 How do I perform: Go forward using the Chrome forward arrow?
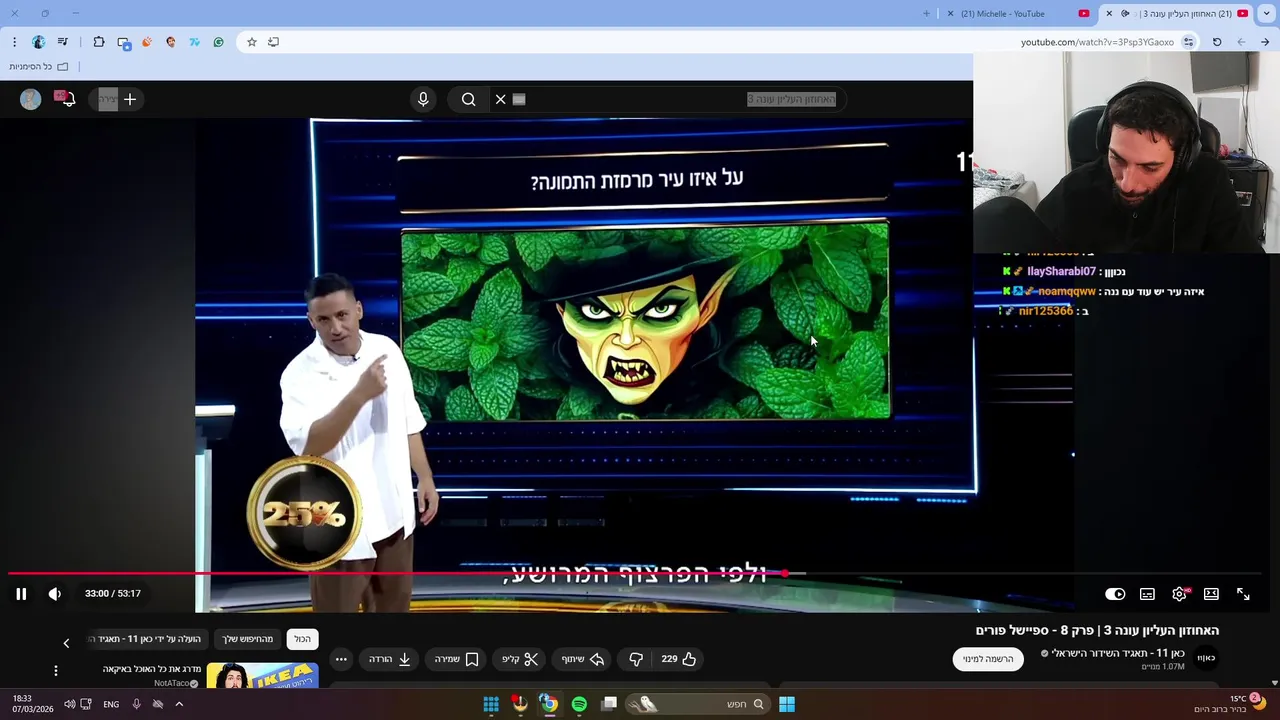(x=1241, y=42)
